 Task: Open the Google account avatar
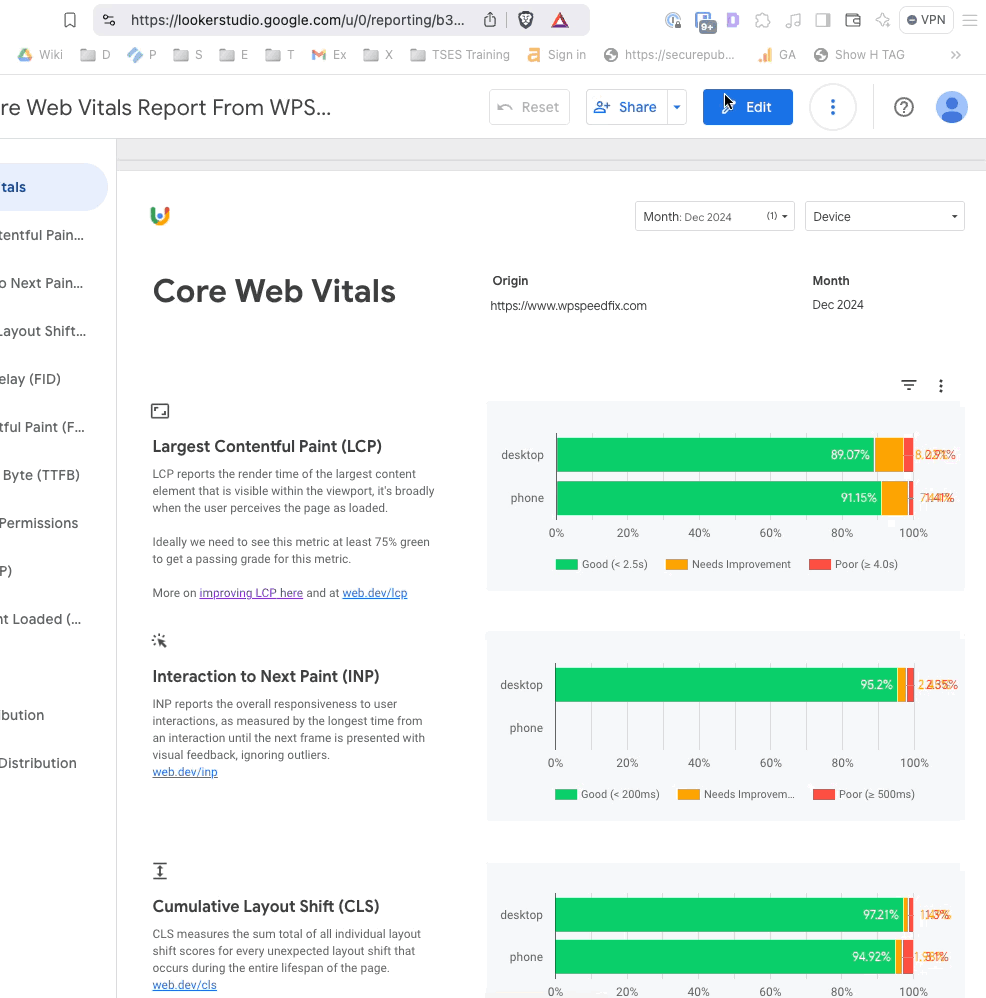[952, 107]
